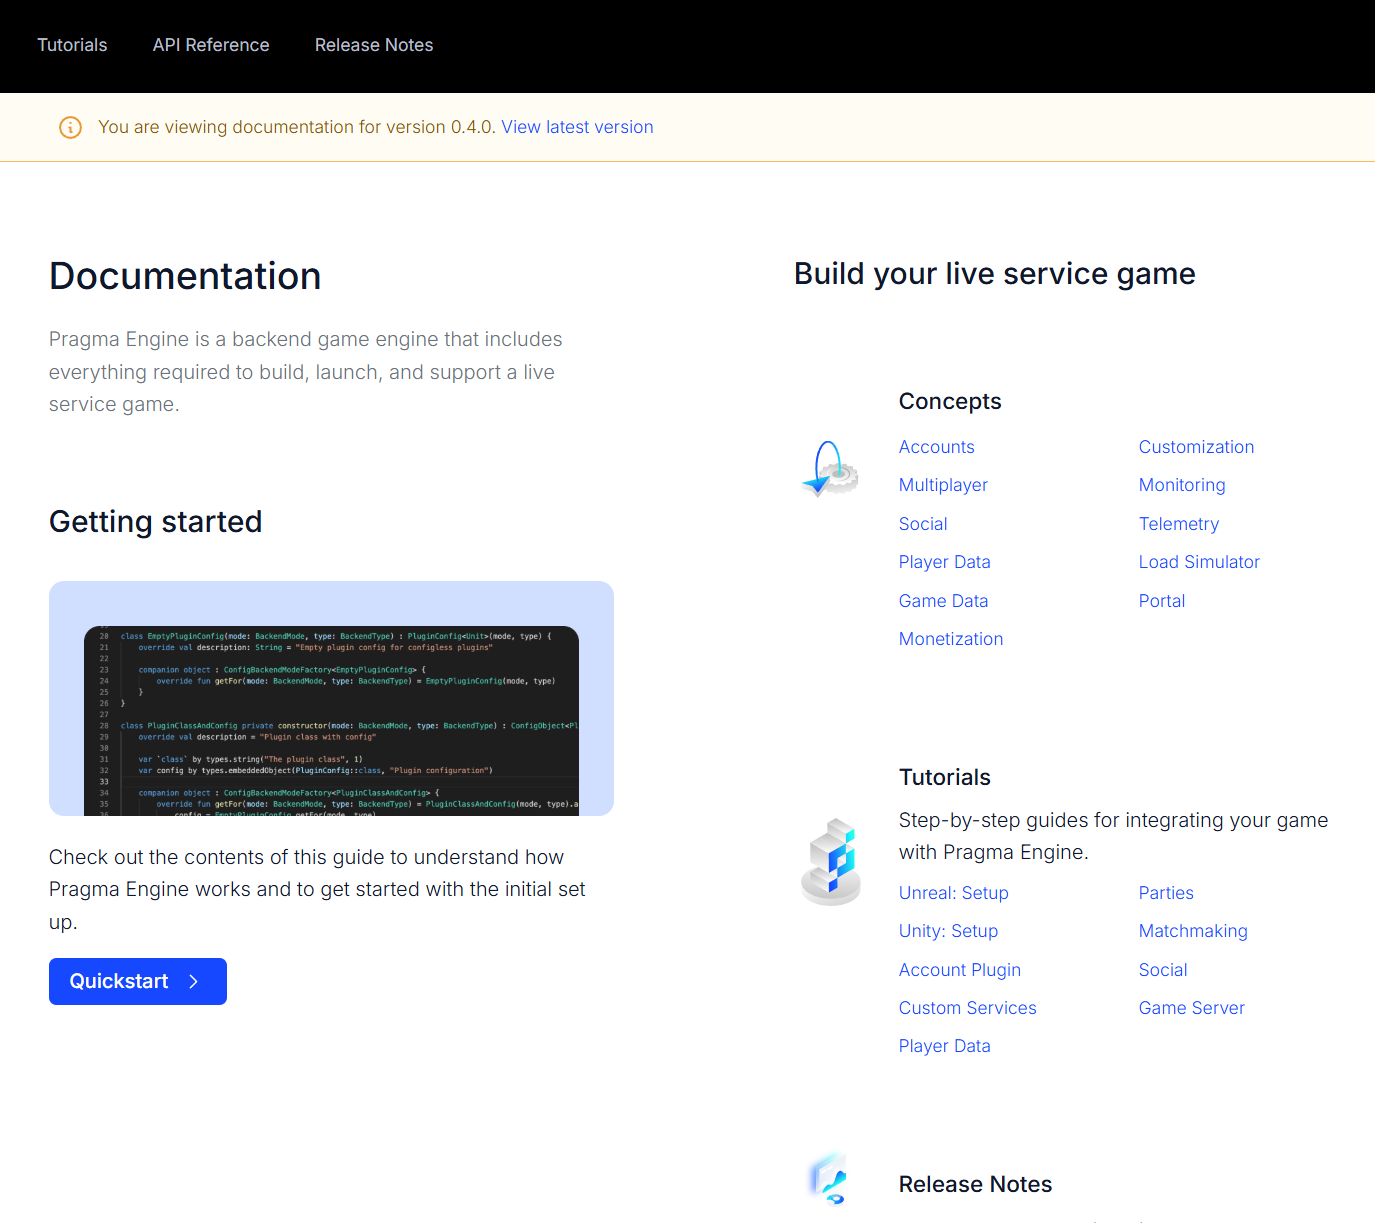Open the Matchmaking tutorial link

(1193, 931)
